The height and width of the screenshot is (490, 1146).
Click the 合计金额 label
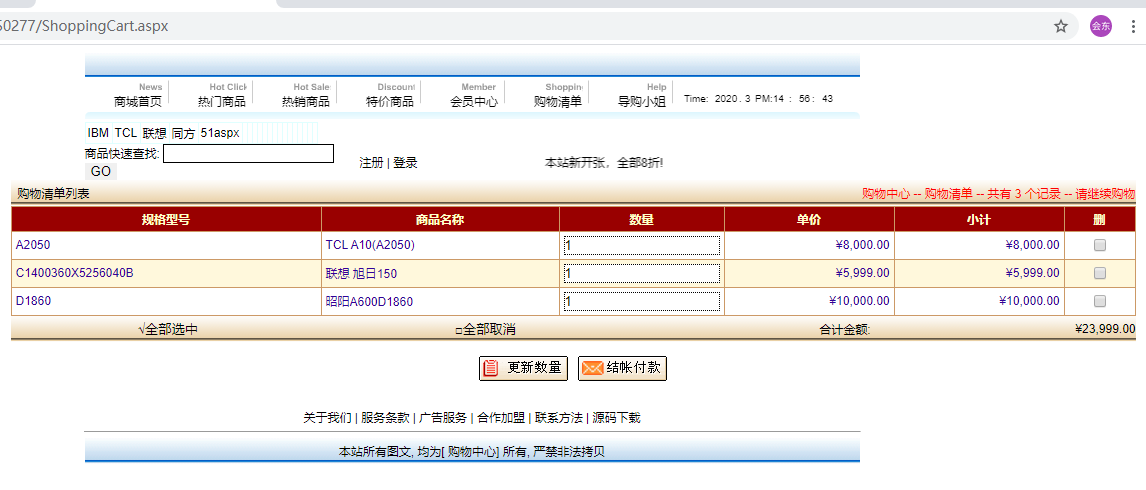(x=845, y=330)
